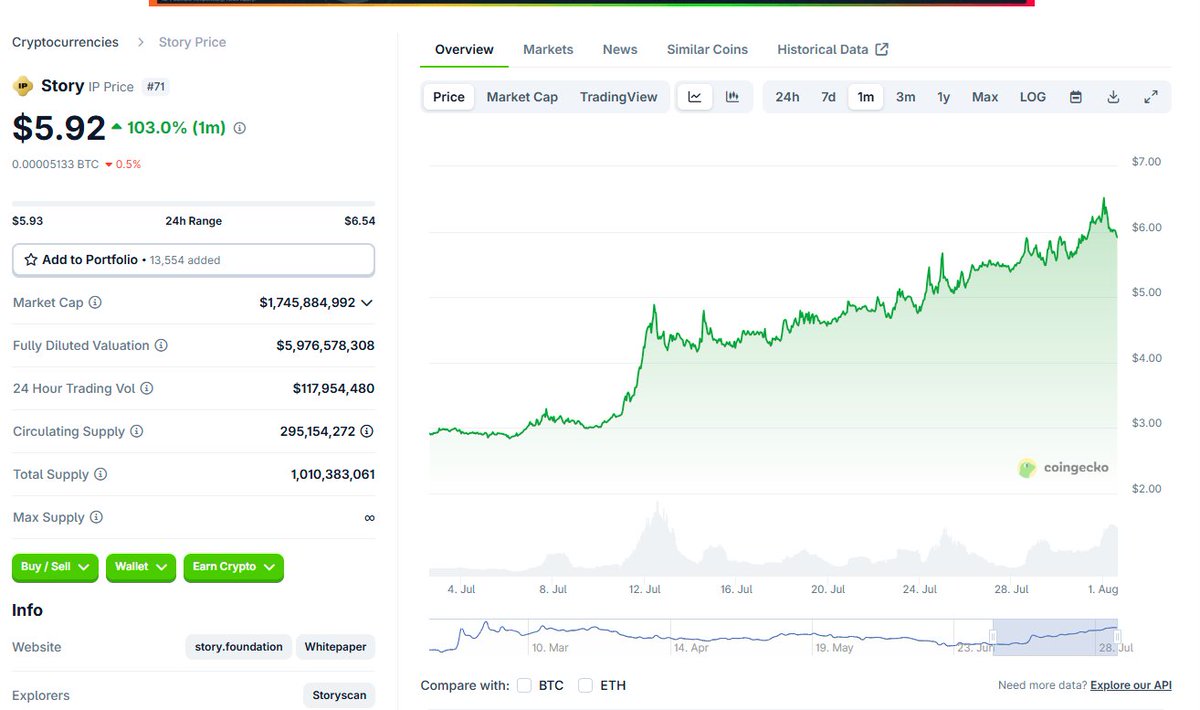Click the Fully Diluted Valuation info icon
Screen dimensions: 1200x710
(161, 345)
